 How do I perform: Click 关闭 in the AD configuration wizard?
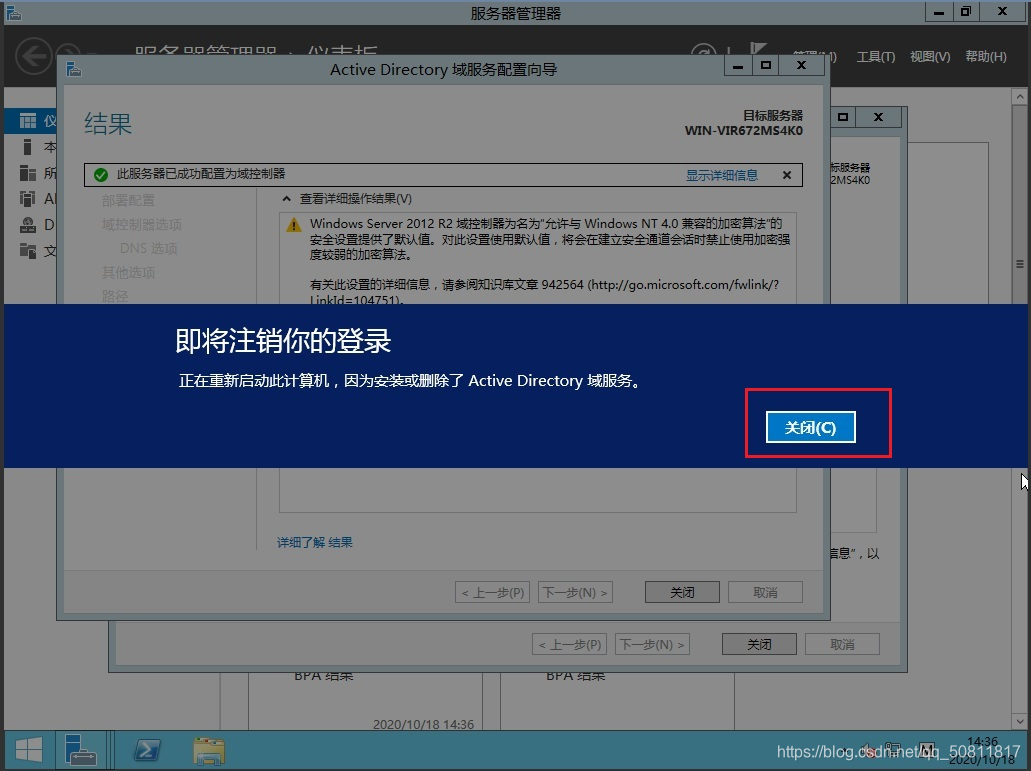point(682,592)
